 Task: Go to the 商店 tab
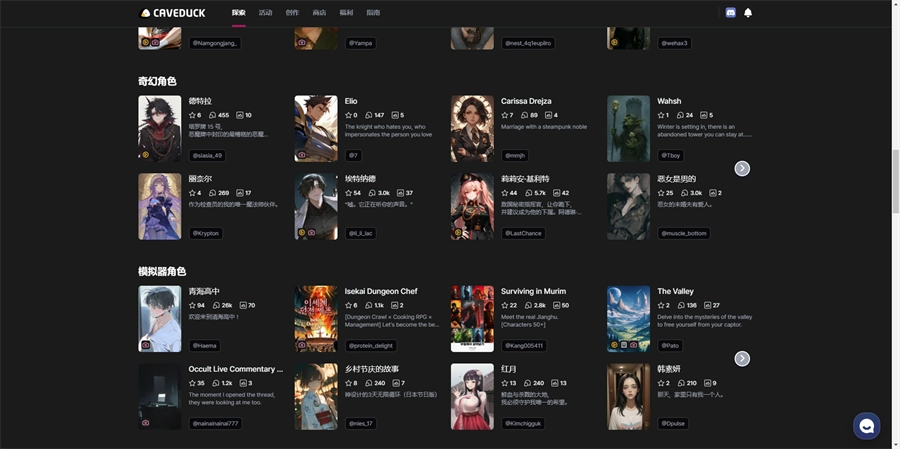[x=319, y=13]
